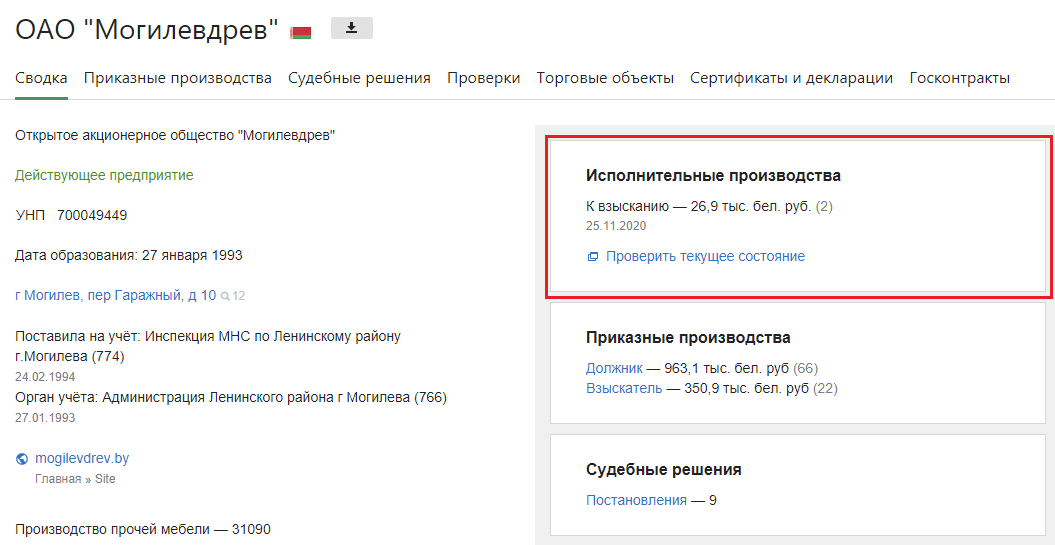Open the Приказные производства tab

point(178,78)
